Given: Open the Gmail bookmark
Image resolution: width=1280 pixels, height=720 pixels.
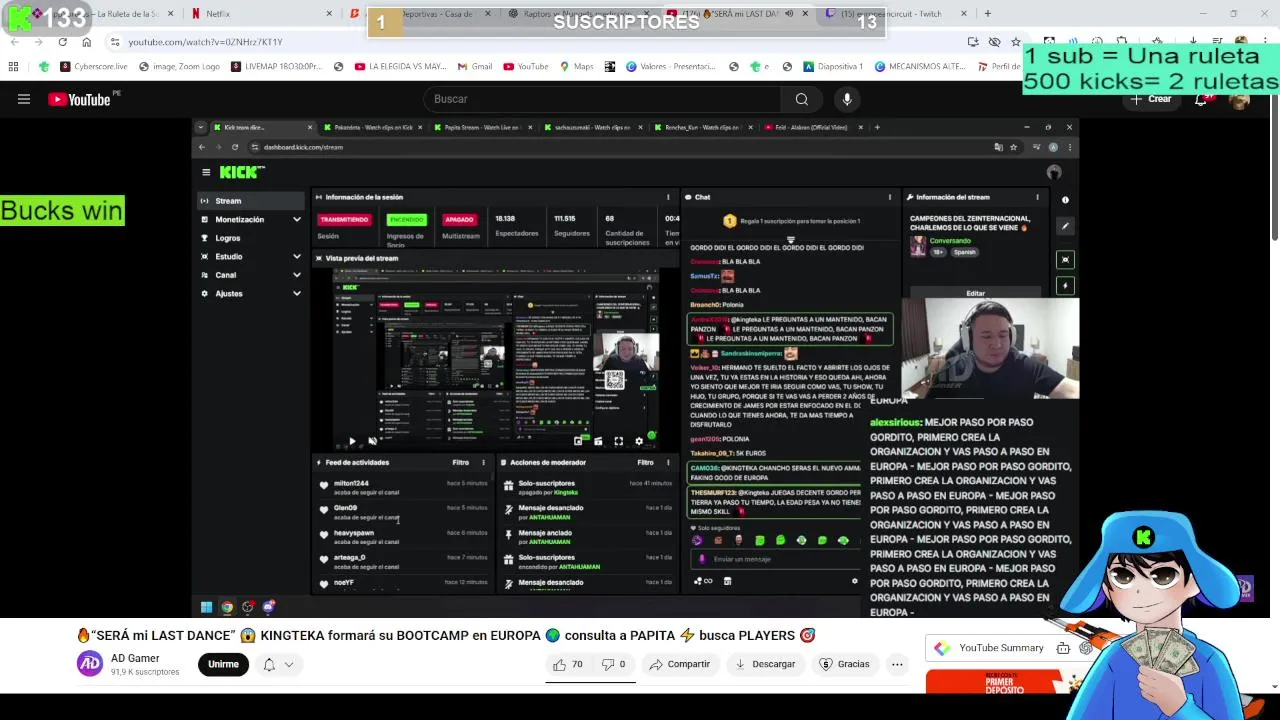Looking at the screenshot, I should 475,67.
